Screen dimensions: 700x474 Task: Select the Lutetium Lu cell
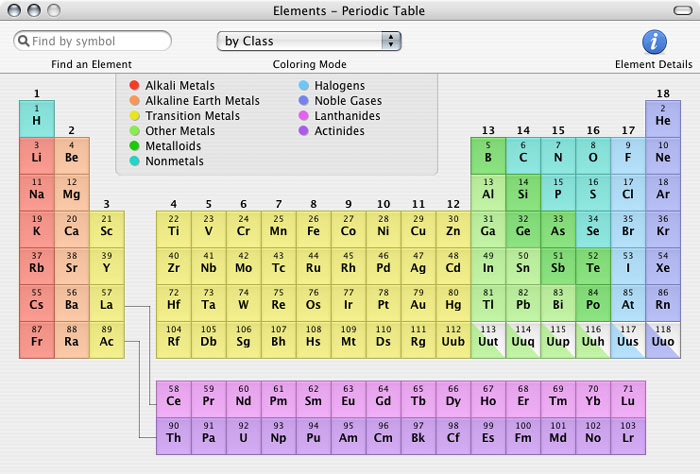[628, 399]
